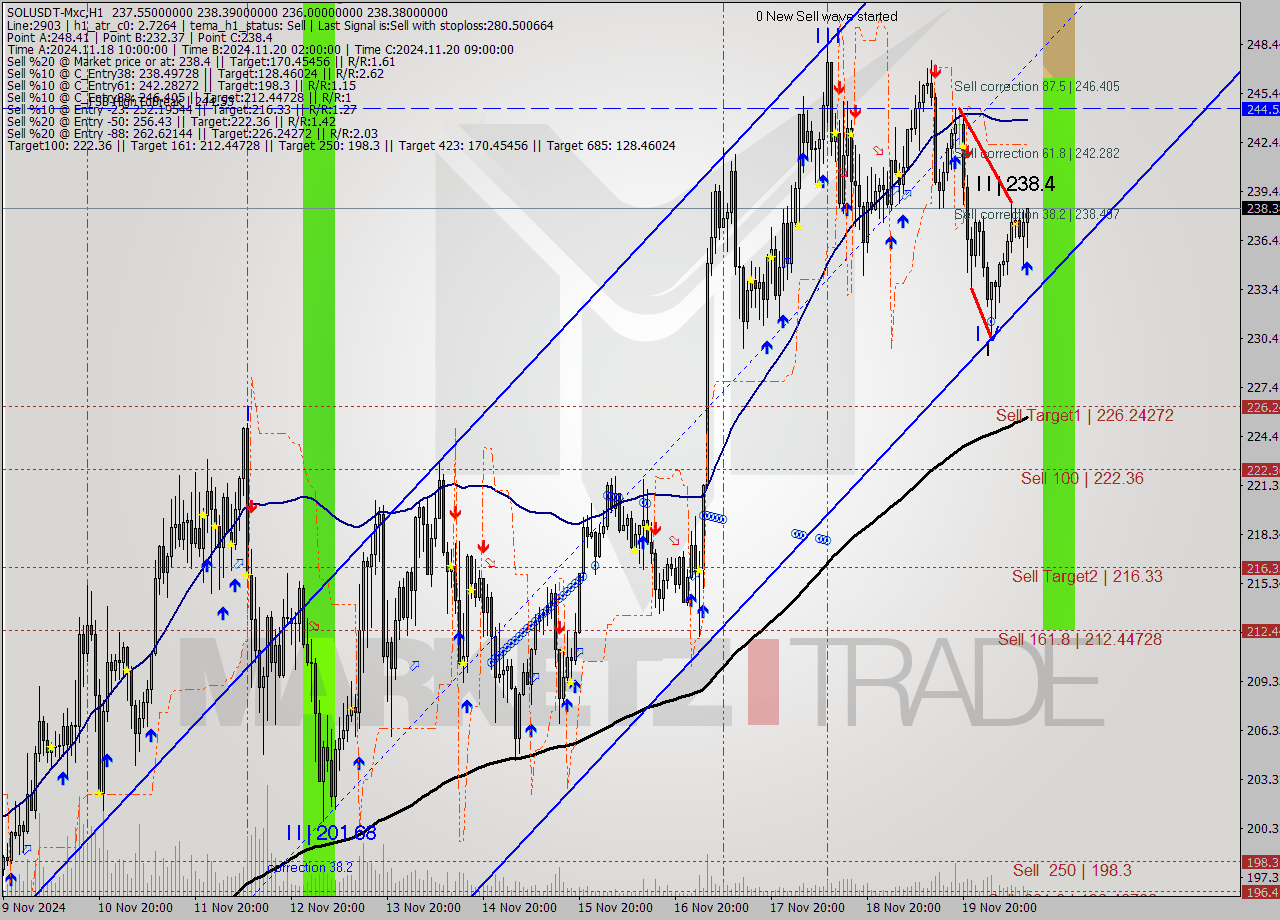Click the blue 'correction 38.2' label near the bottom

coord(309,867)
